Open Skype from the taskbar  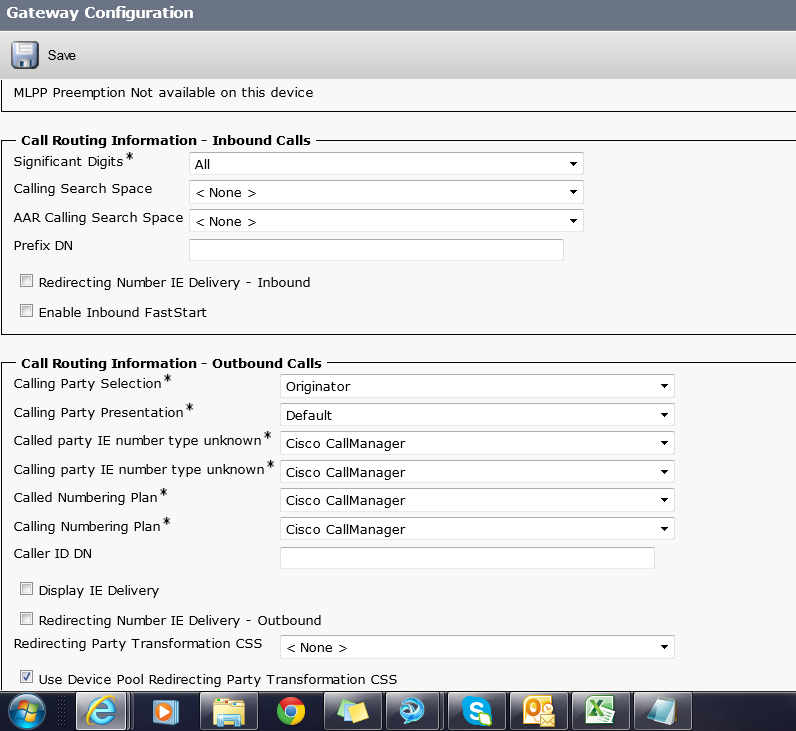pyautogui.click(x=477, y=711)
